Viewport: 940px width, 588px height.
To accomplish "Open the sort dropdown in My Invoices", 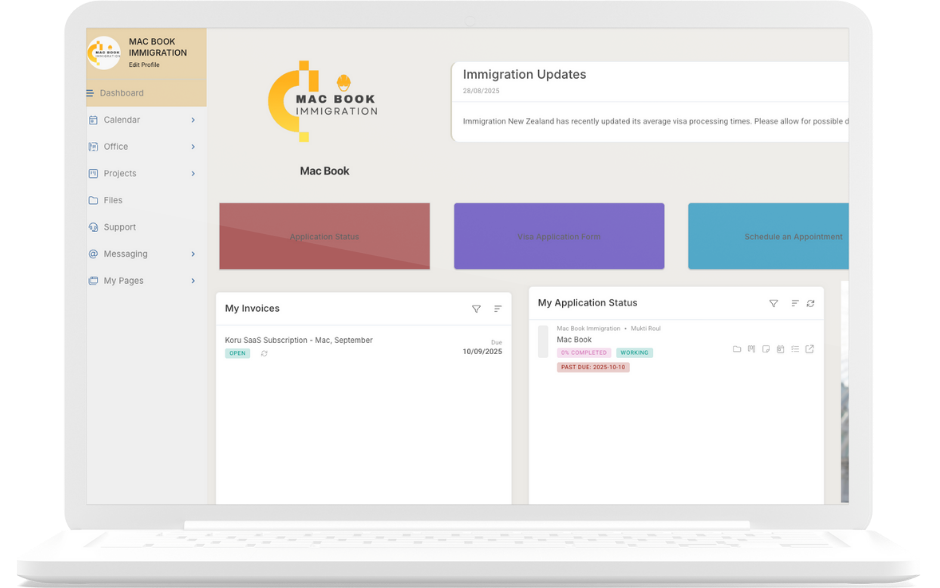I will pyautogui.click(x=497, y=309).
